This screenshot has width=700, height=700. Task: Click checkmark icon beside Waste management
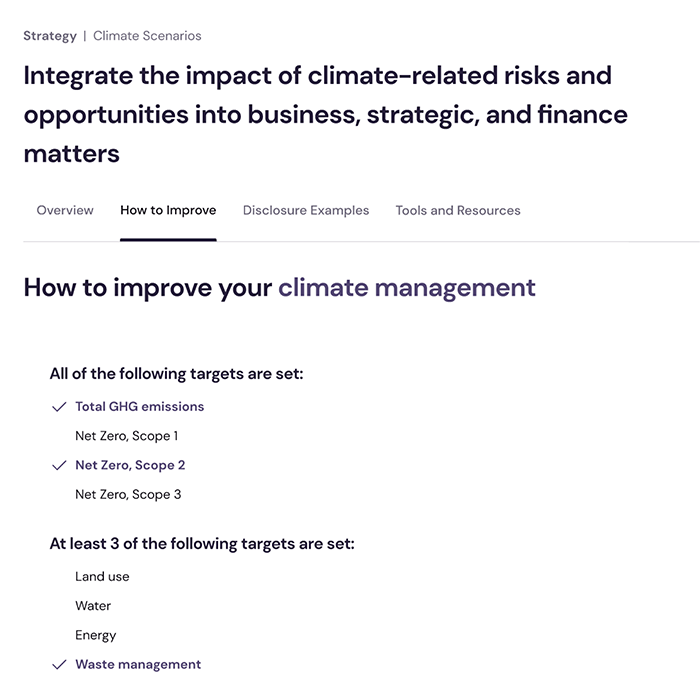(58, 664)
